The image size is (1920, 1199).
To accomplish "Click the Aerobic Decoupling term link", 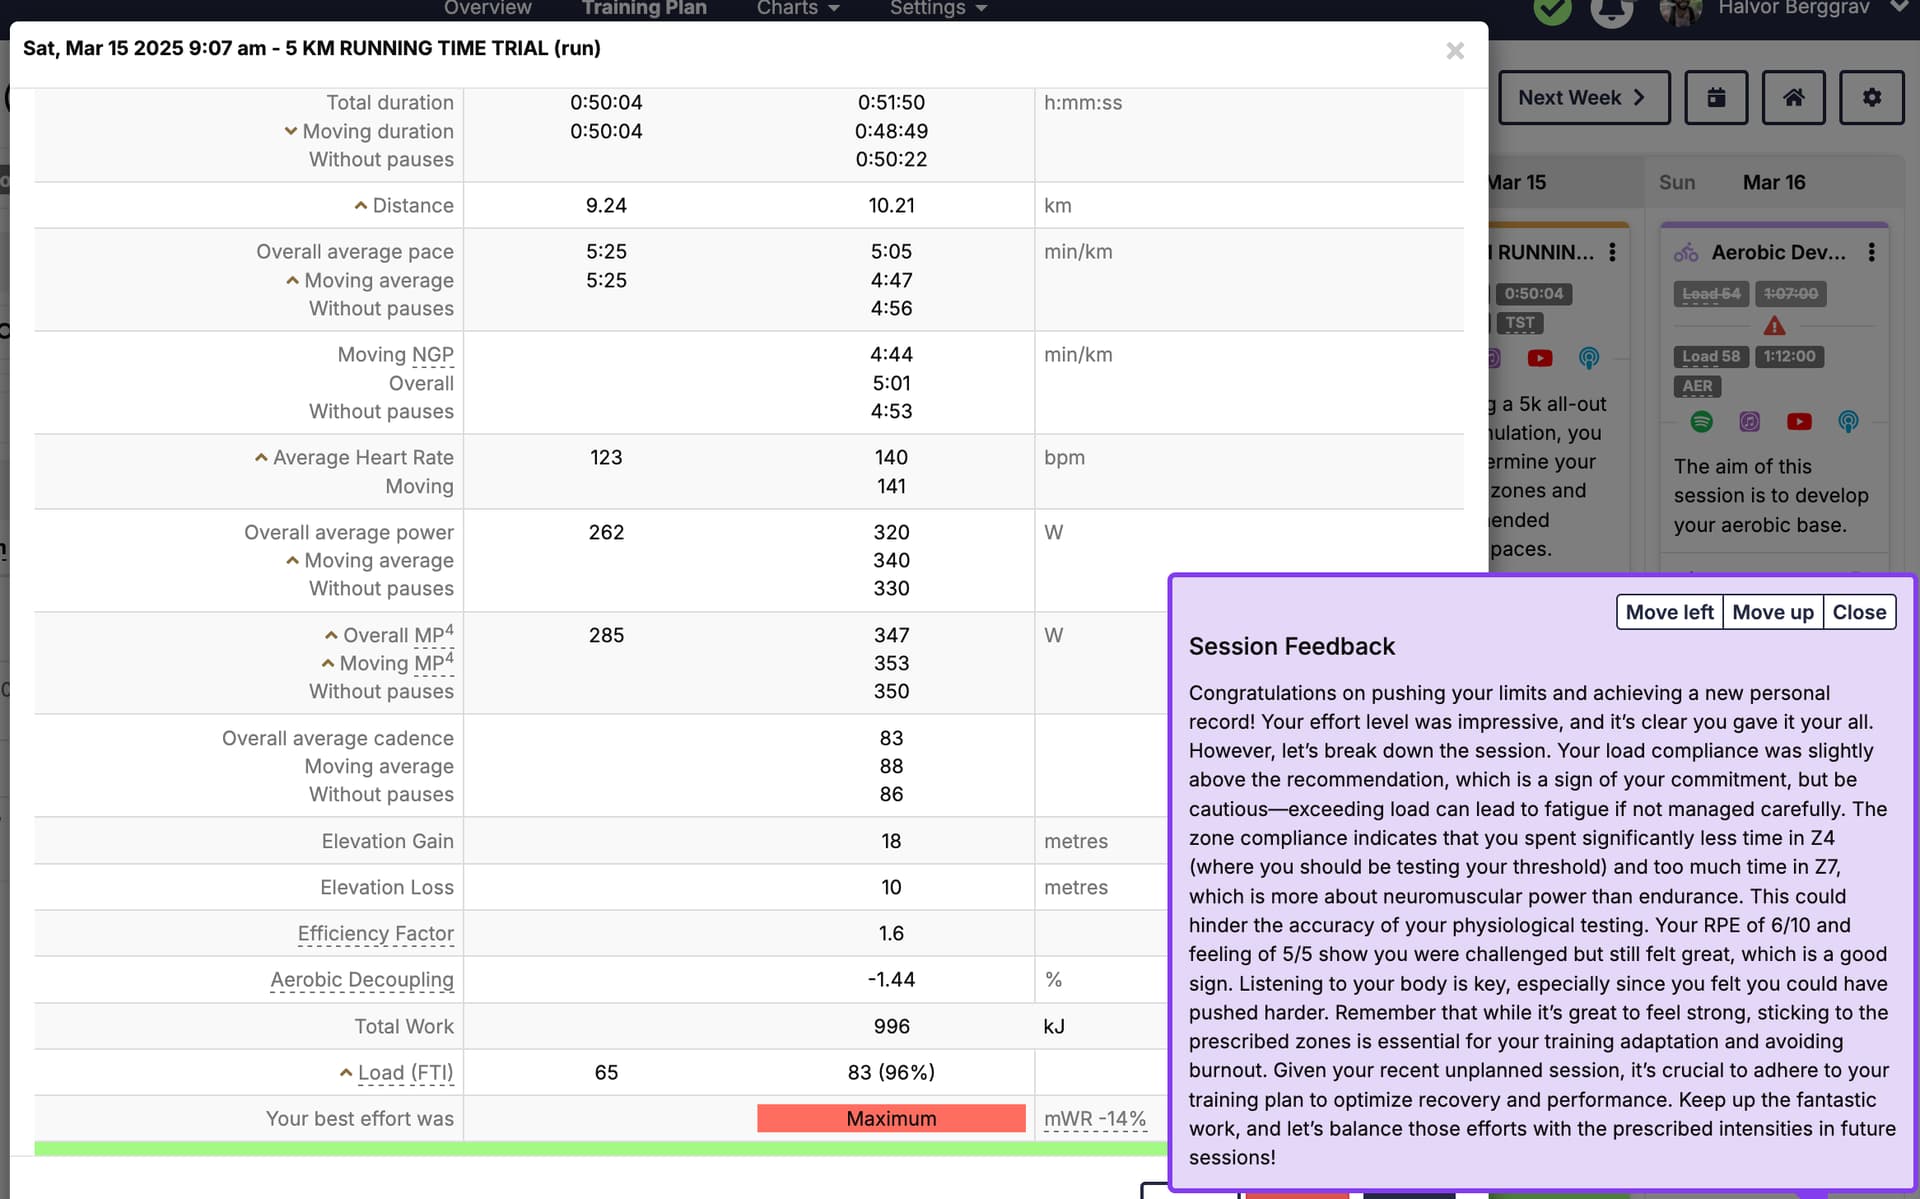I will pyautogui.click(x=362, y=980).
